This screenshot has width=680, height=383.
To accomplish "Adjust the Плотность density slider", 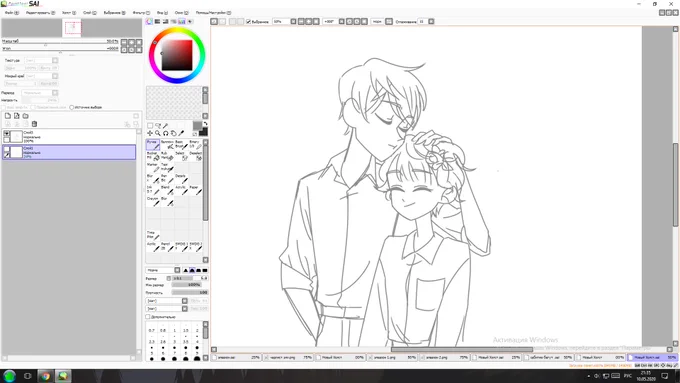I will point(190,292).
